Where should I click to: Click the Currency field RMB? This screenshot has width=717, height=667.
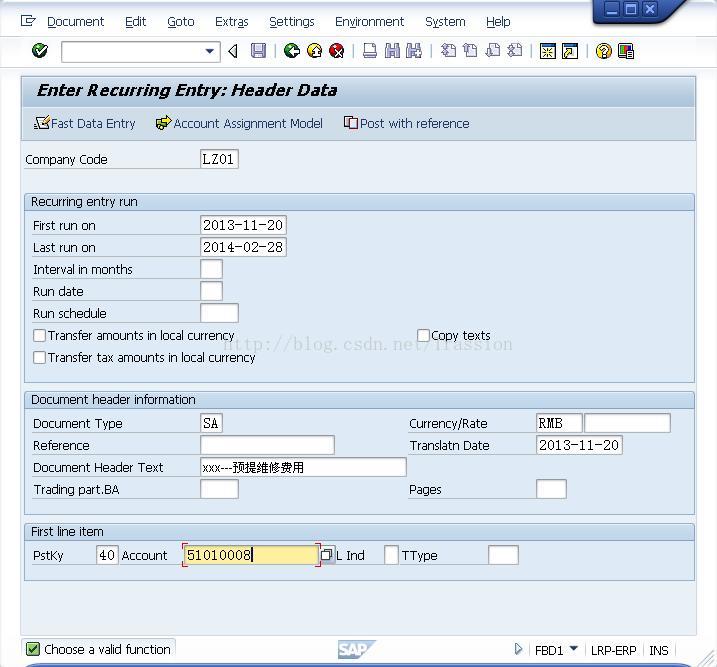(559, 423)
